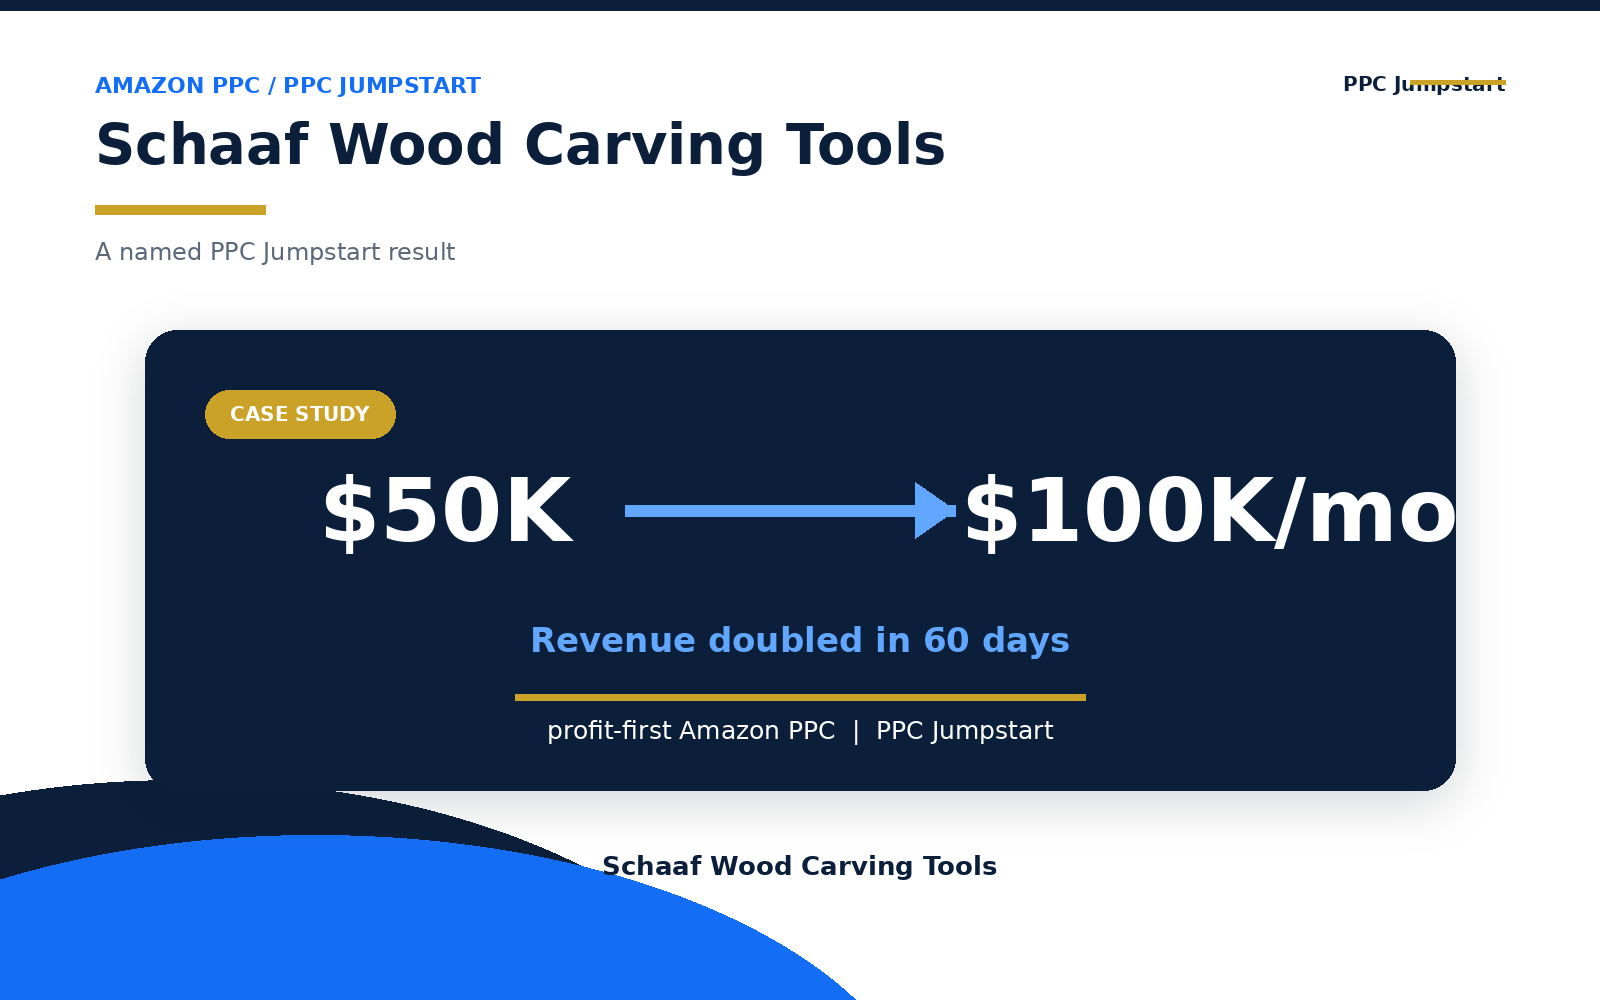This screenshot has width=1600, height=1000.
Task: Select the '$50K' figure
Action: click(447, 512)
